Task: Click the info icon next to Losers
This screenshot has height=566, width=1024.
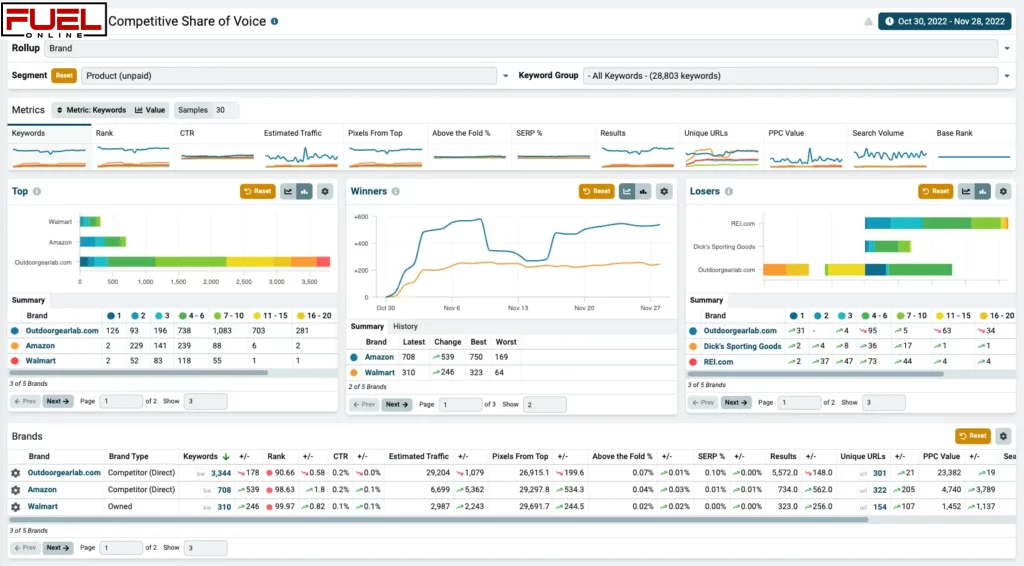Action: pos(729,191)
